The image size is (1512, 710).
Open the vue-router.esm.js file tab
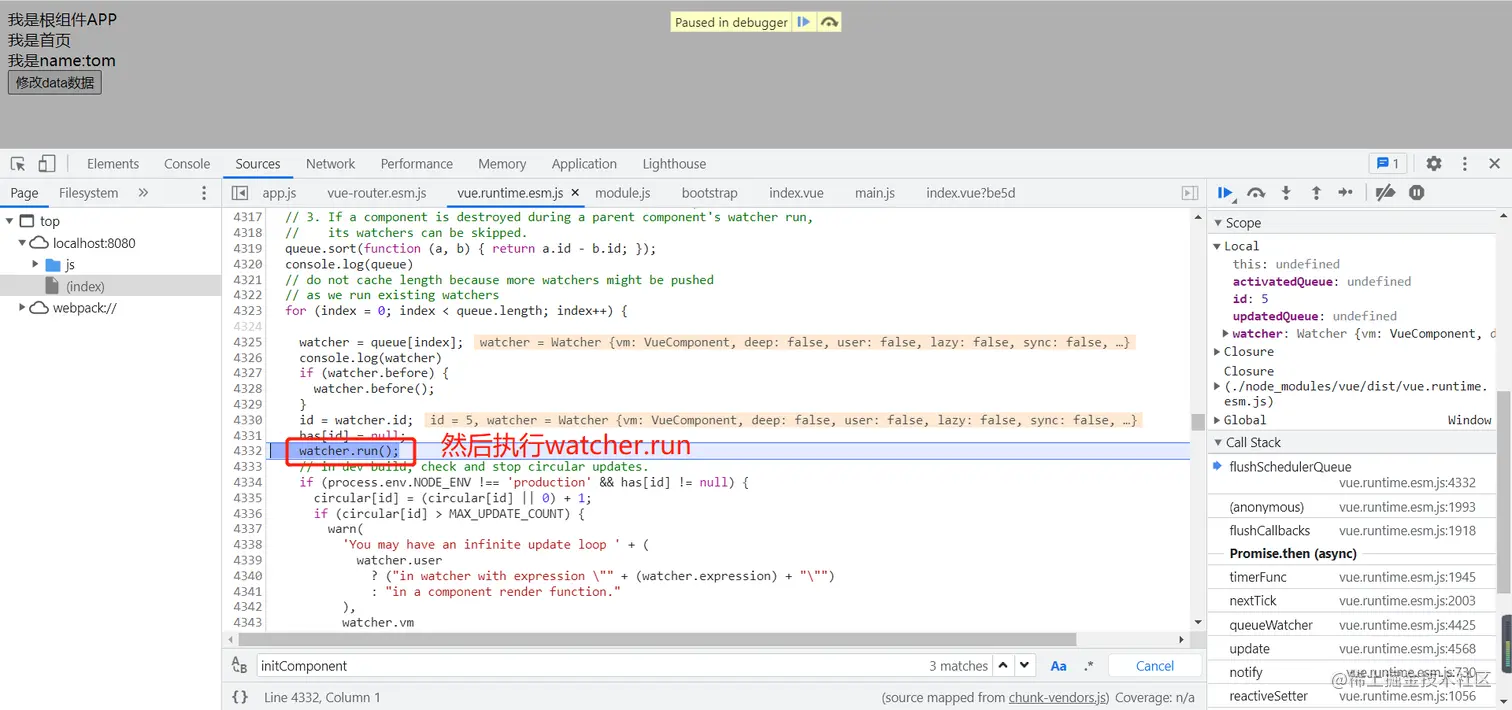pos(377,193)
